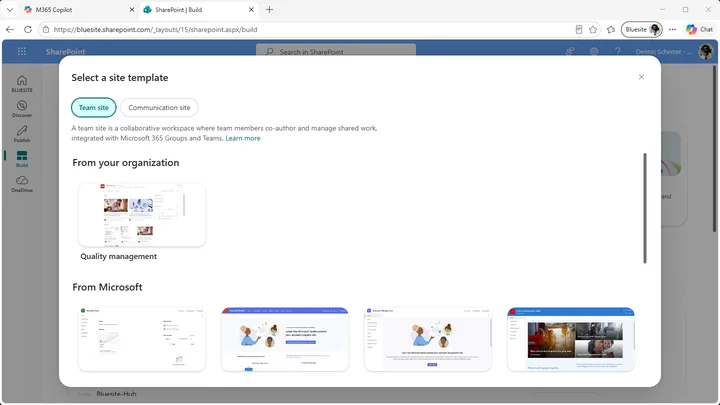Open the tab search dropdown arrow
Image resolution: width=720 pixels, height=405 pixels.
(x=10, y=10)
